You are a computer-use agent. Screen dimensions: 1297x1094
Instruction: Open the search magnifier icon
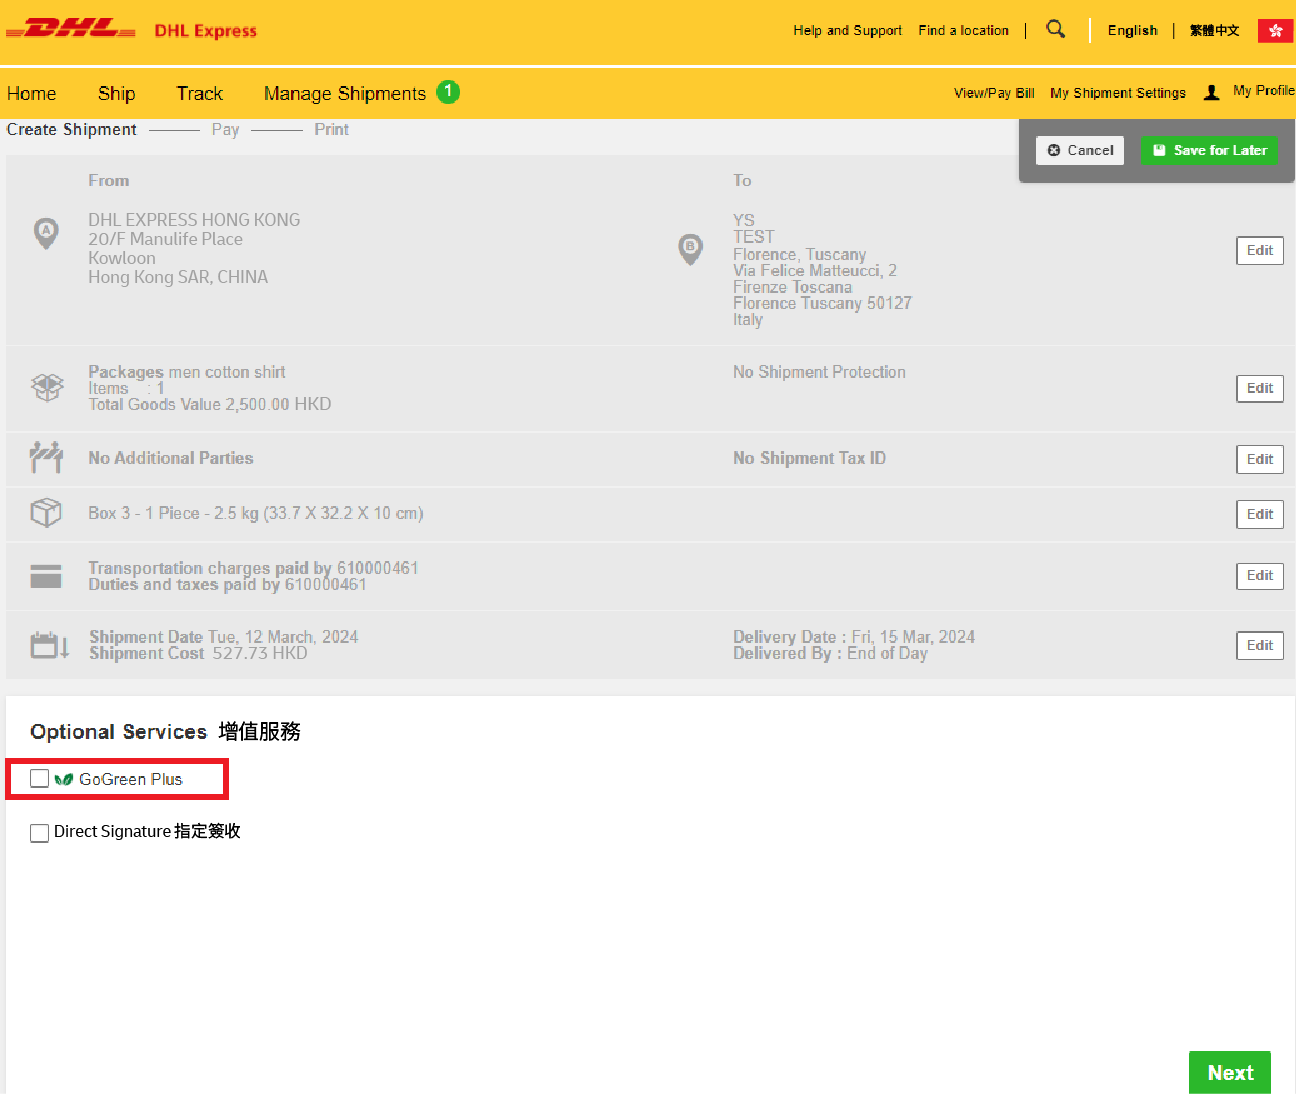point(1055,29)
